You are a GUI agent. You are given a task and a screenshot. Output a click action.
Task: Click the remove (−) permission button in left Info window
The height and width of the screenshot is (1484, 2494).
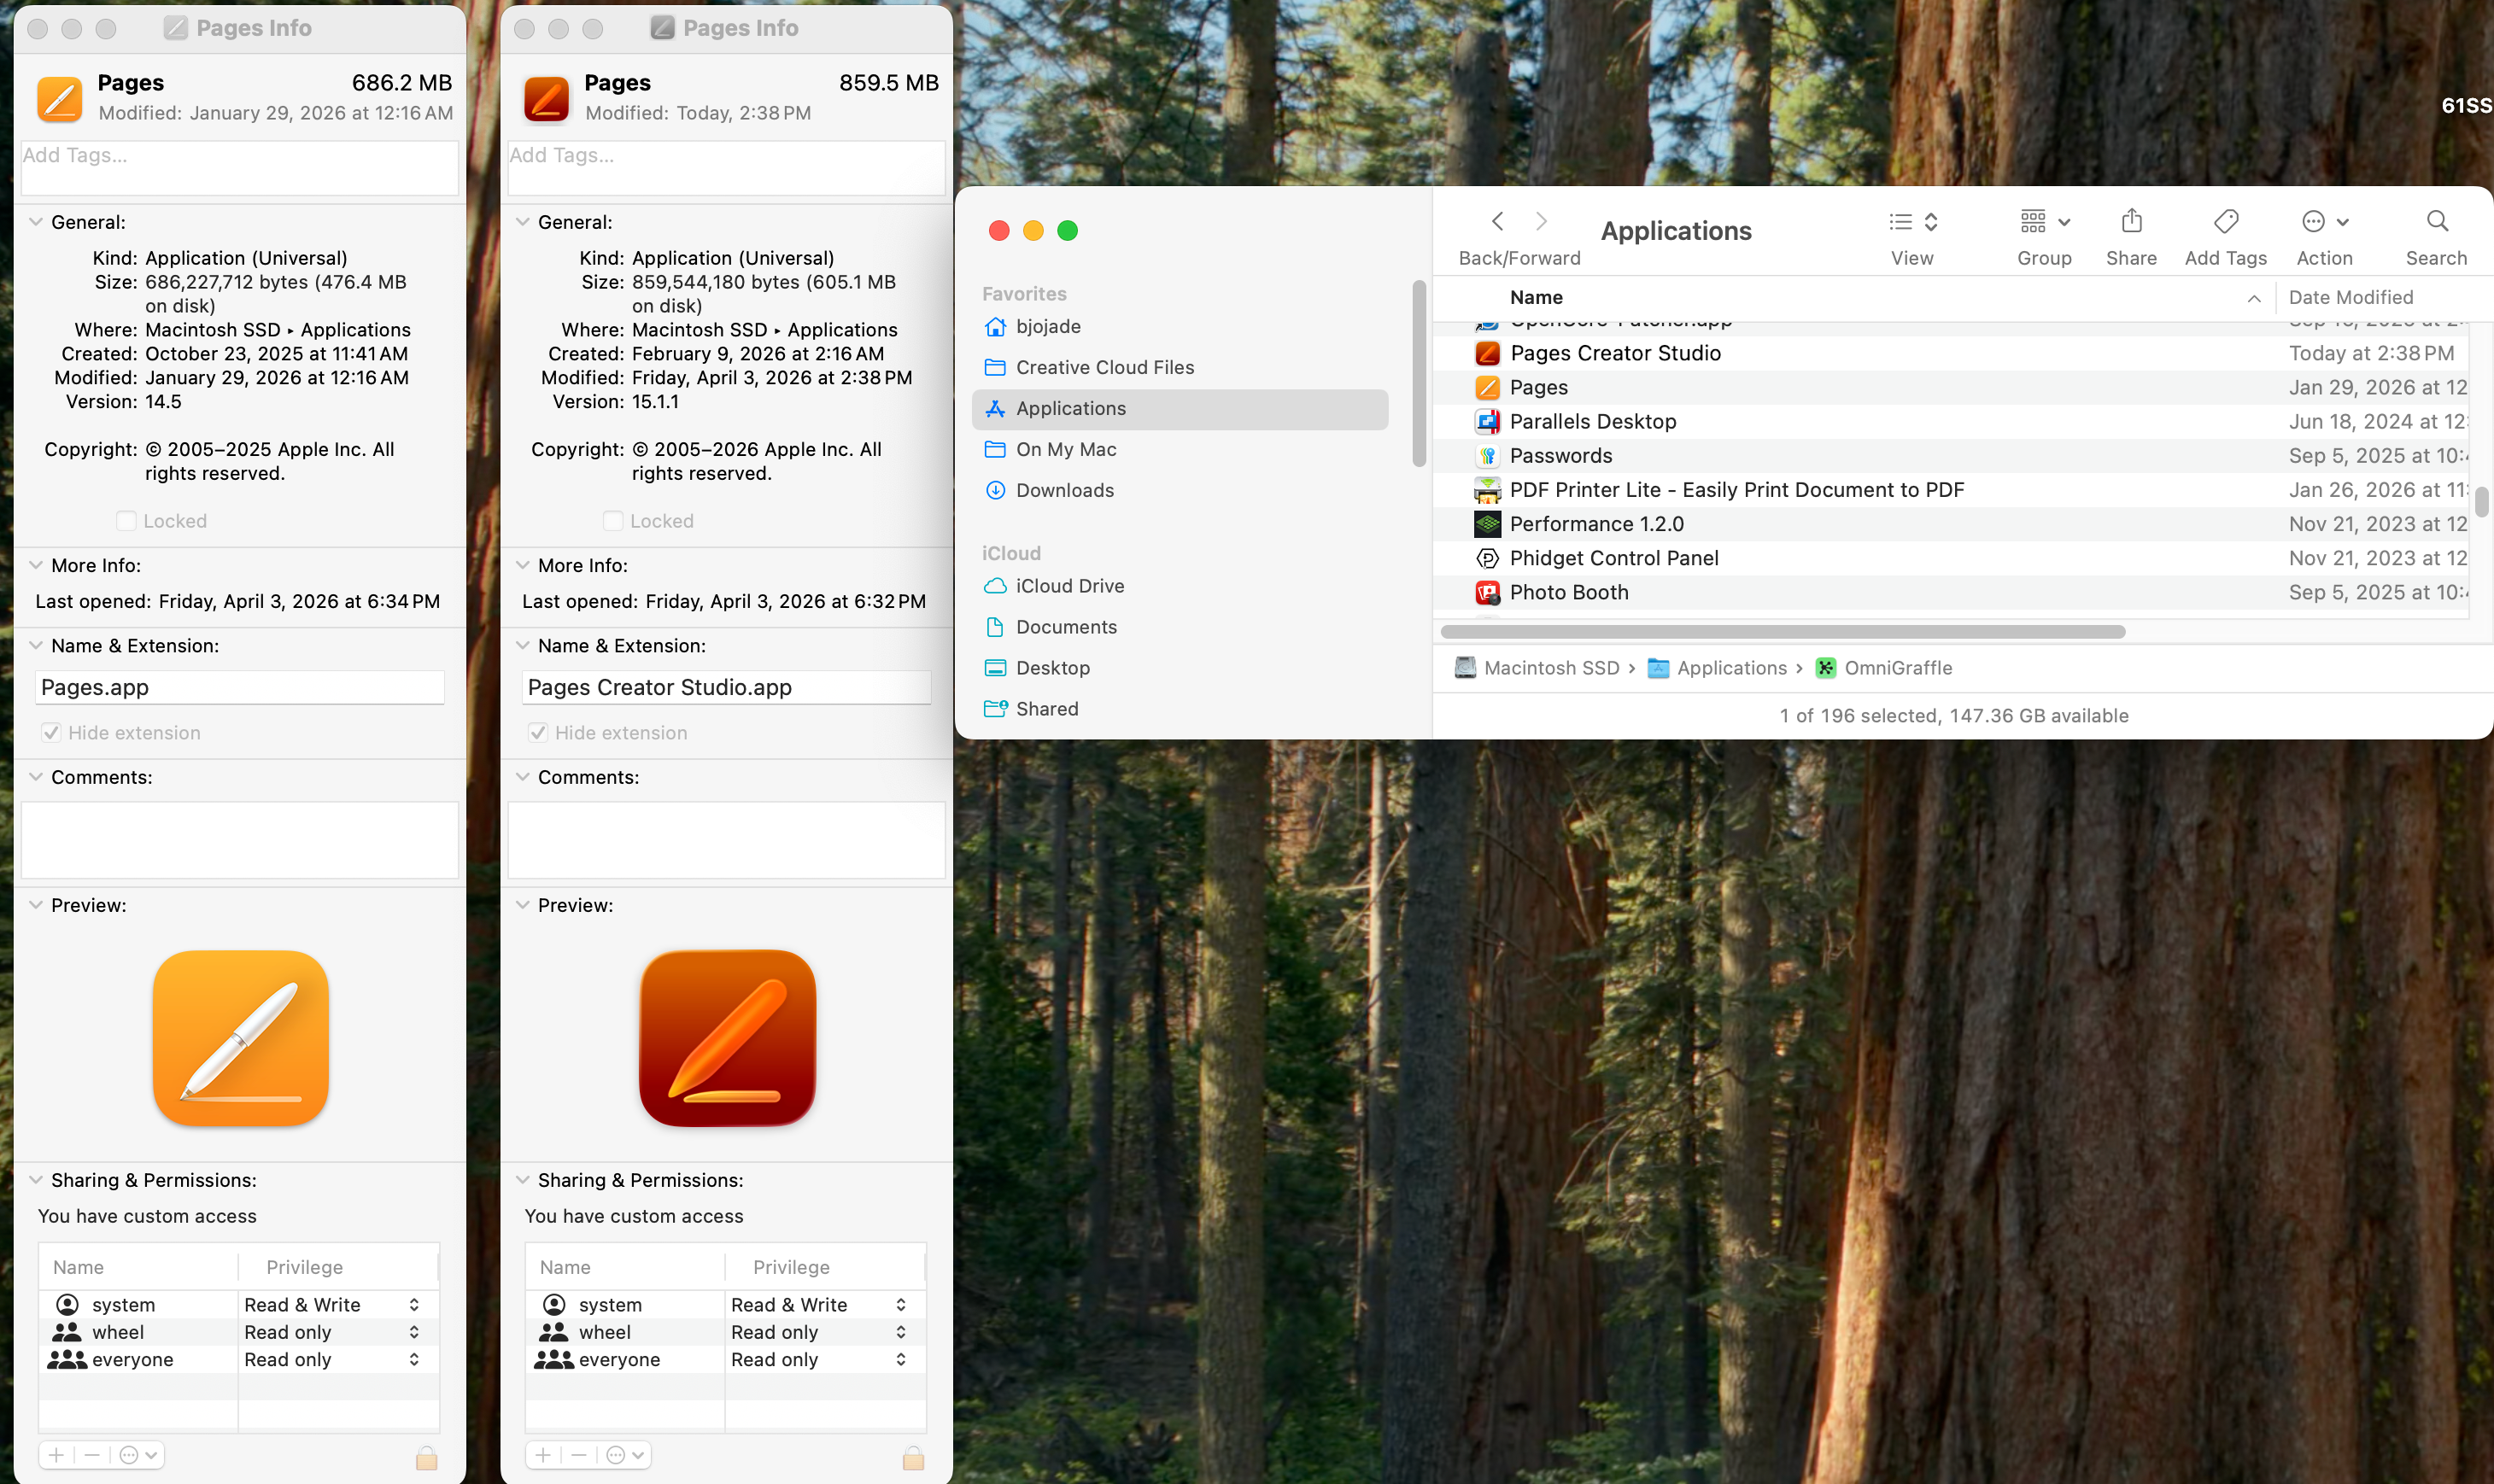[92, 1455]
